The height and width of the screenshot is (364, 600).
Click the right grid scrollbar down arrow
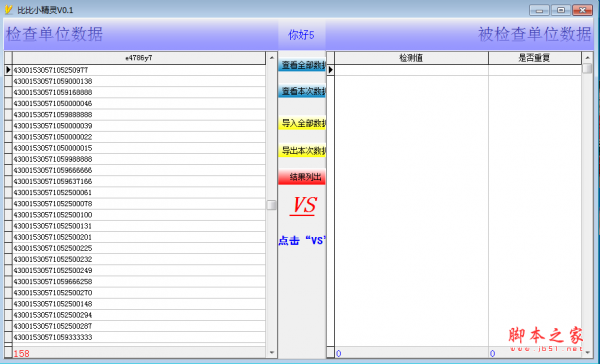tap(587, 353)
